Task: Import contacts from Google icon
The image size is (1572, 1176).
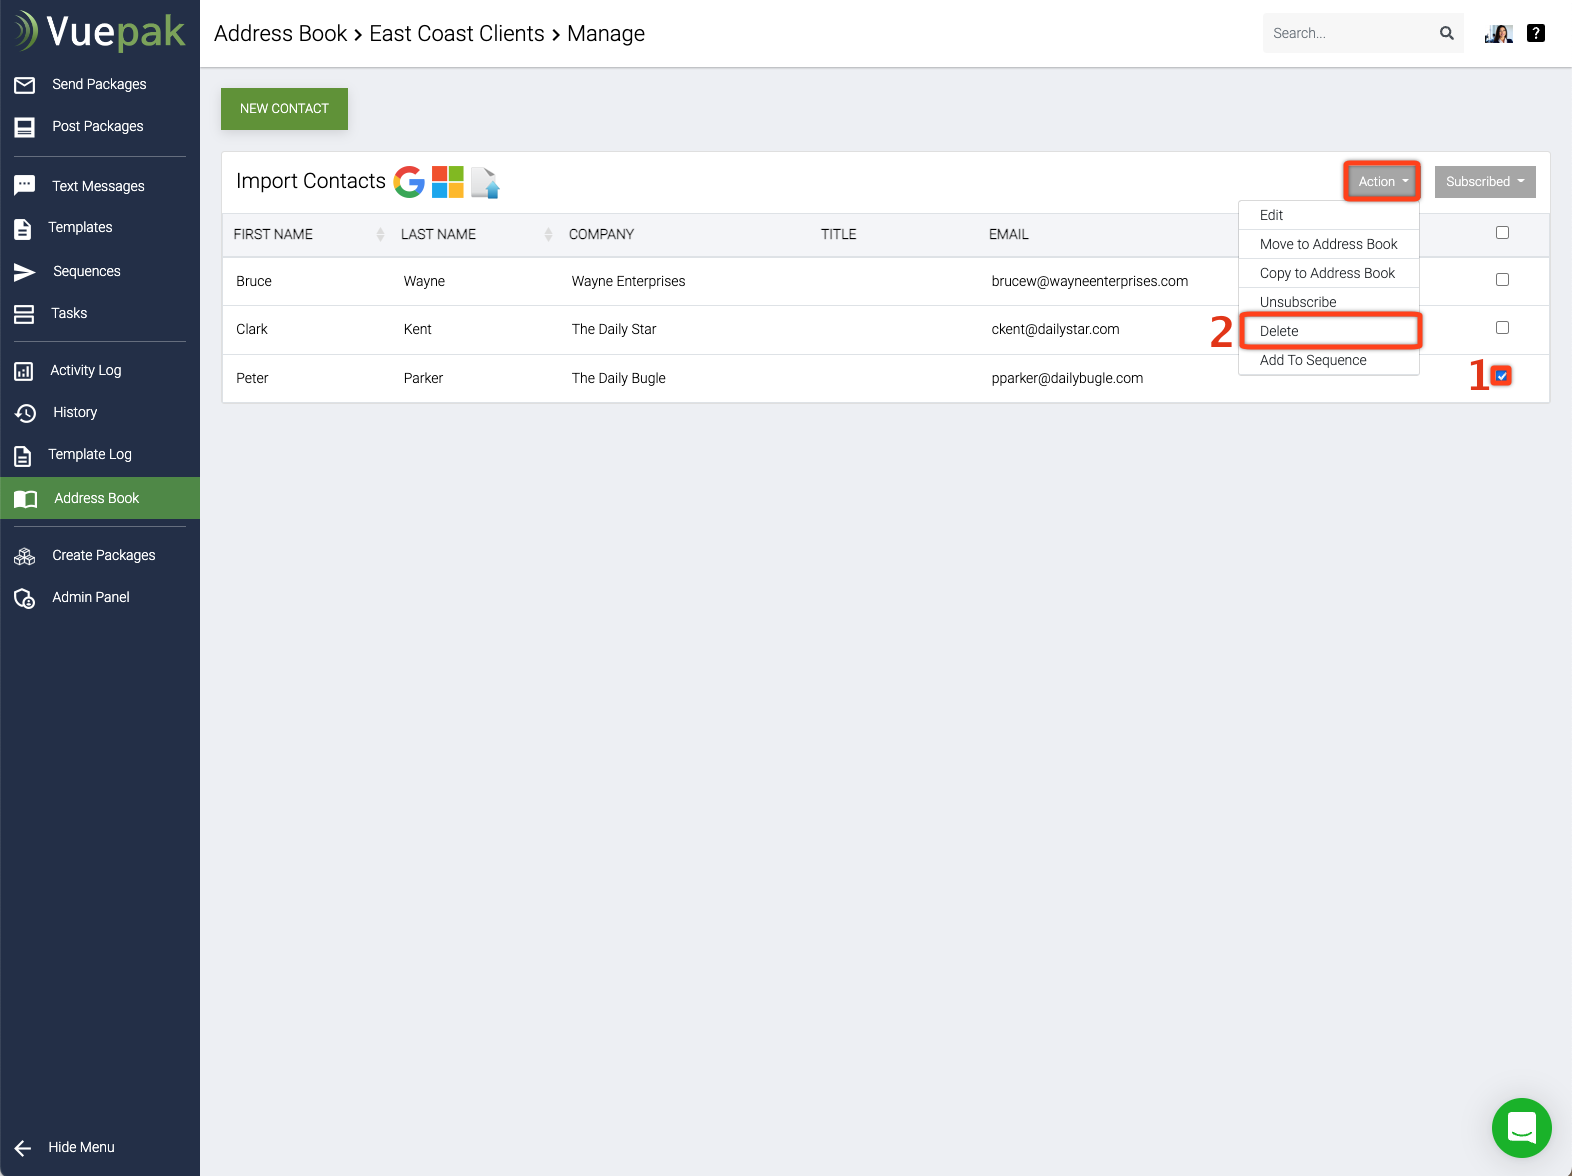Action: click(x=409, y=182)
